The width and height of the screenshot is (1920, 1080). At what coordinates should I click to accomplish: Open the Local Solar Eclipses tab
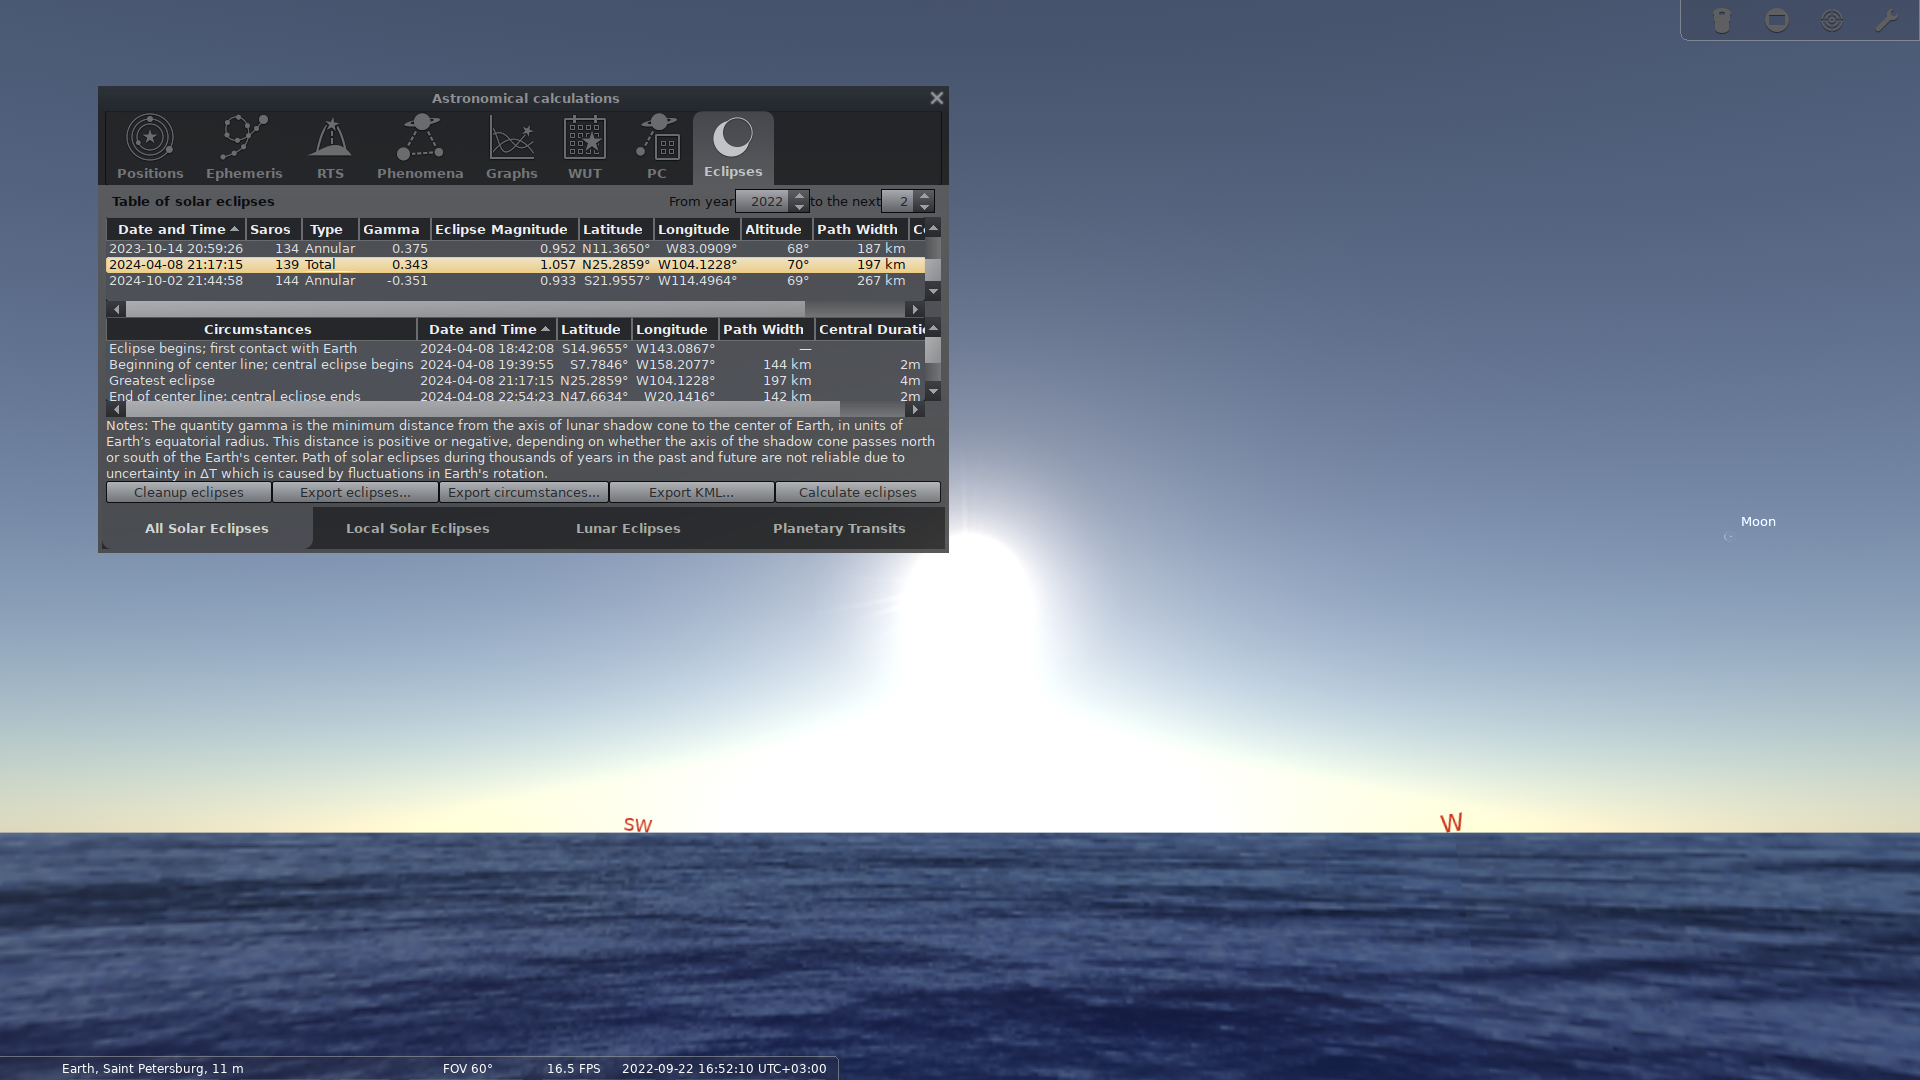[417, 528]
